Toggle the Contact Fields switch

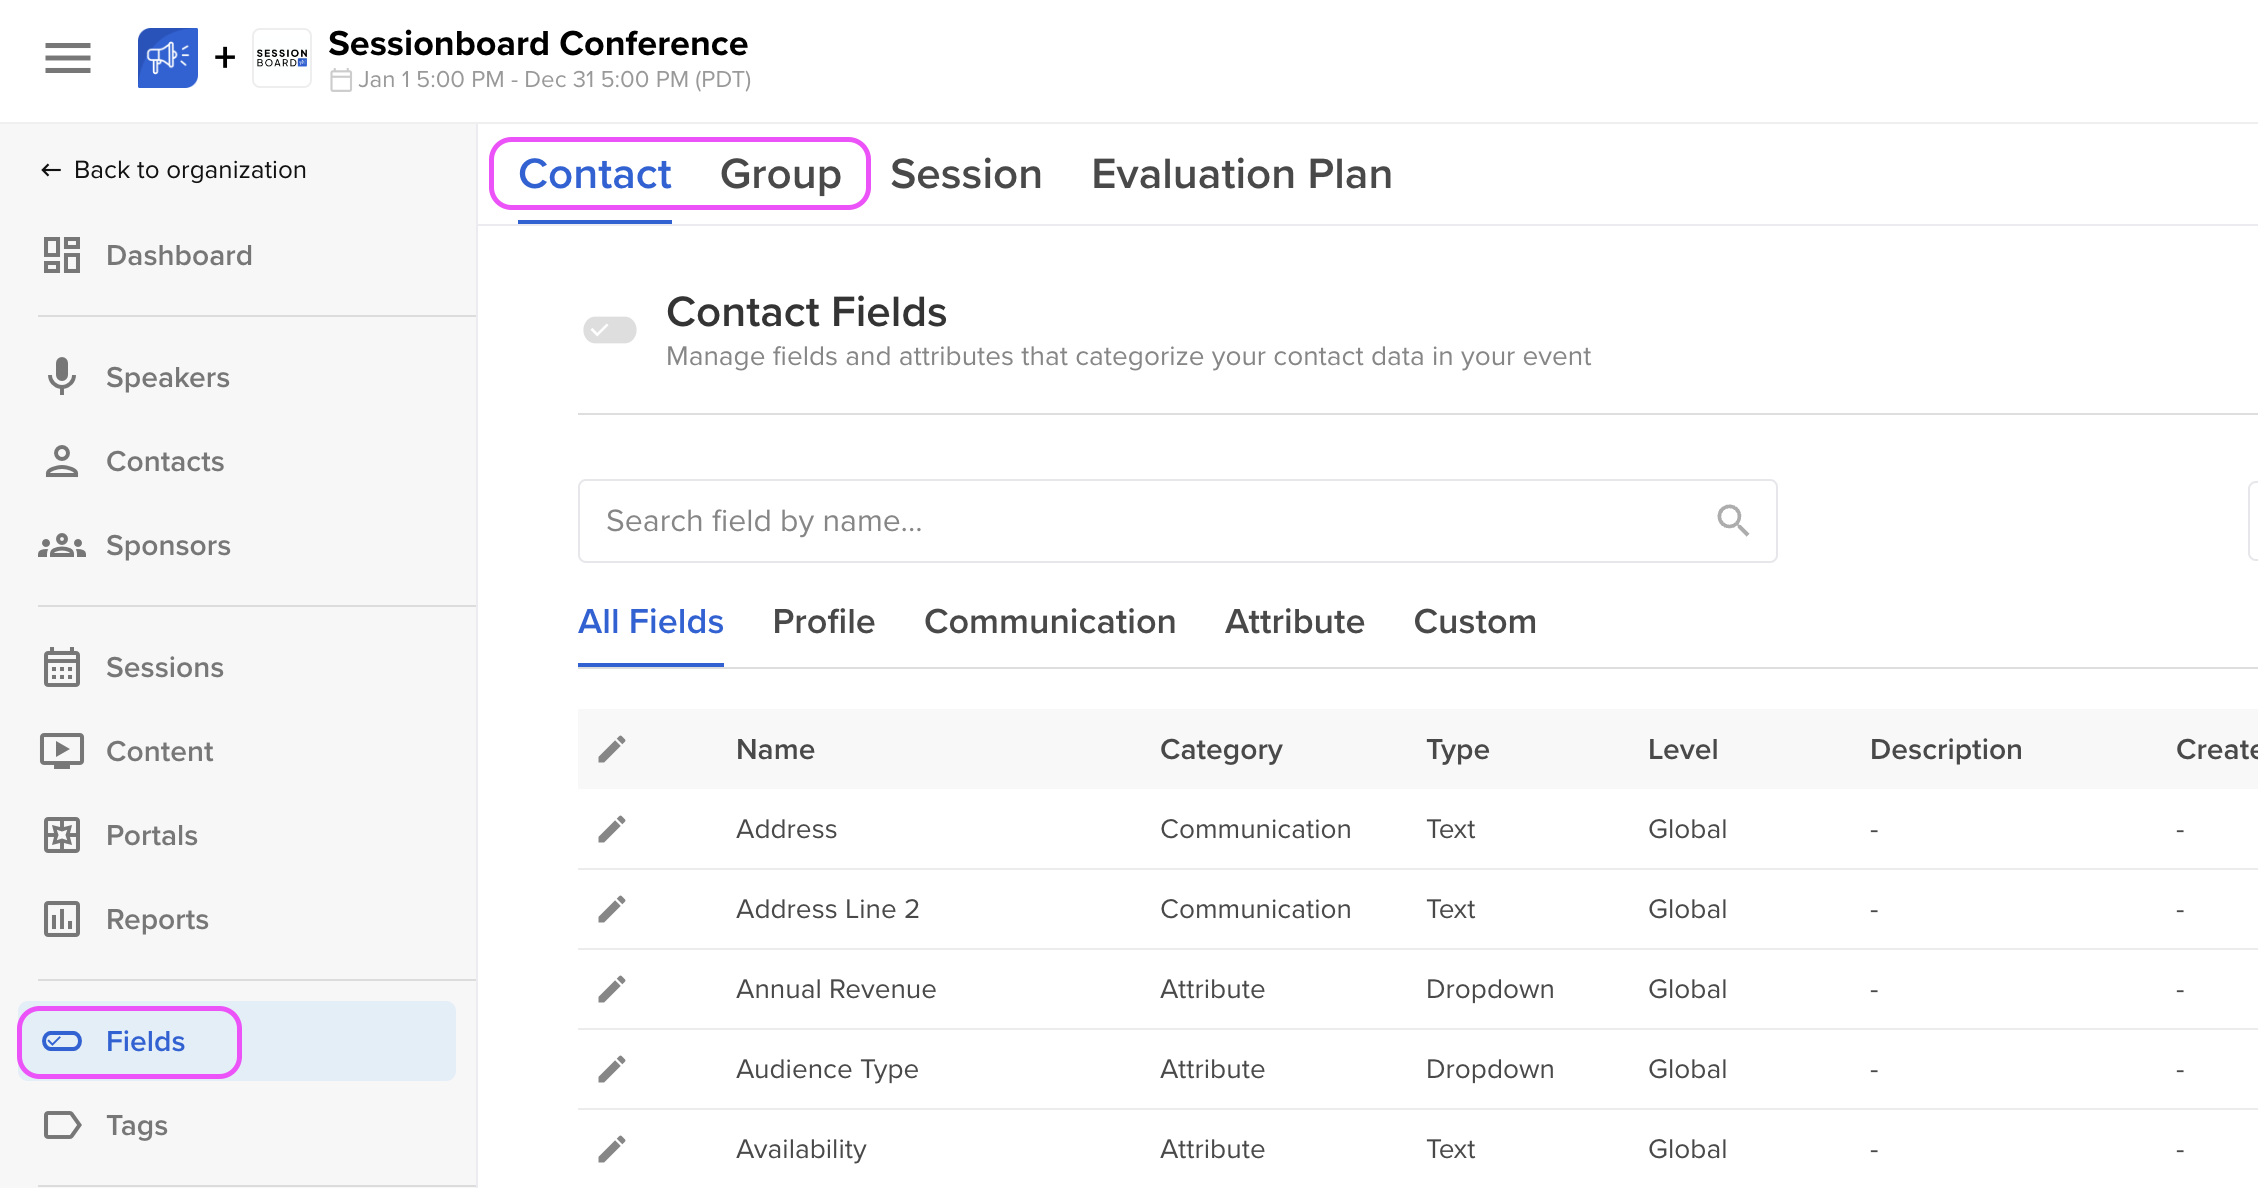pyautogui.click(x=610, y=330)
